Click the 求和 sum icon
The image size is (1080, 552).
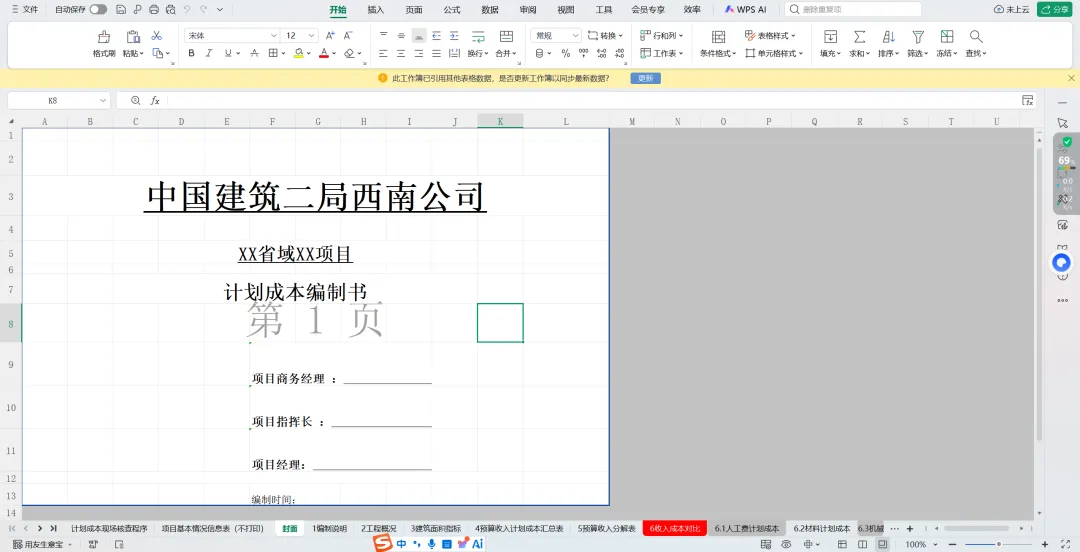pos(860,37)
